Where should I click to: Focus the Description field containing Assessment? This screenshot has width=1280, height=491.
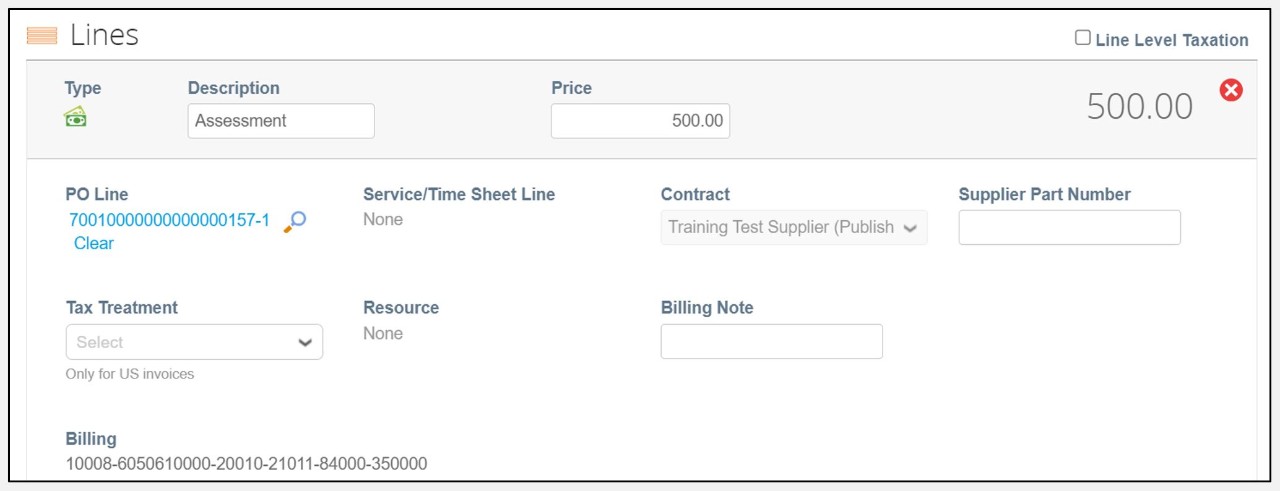click(x=281, y=121)
